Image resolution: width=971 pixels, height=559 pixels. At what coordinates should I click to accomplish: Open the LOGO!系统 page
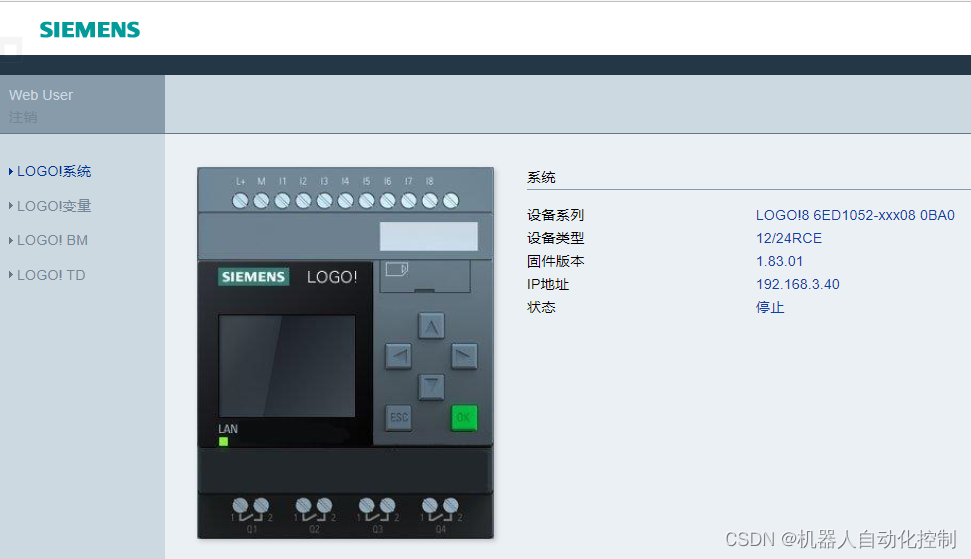click(x=54, y=171)
